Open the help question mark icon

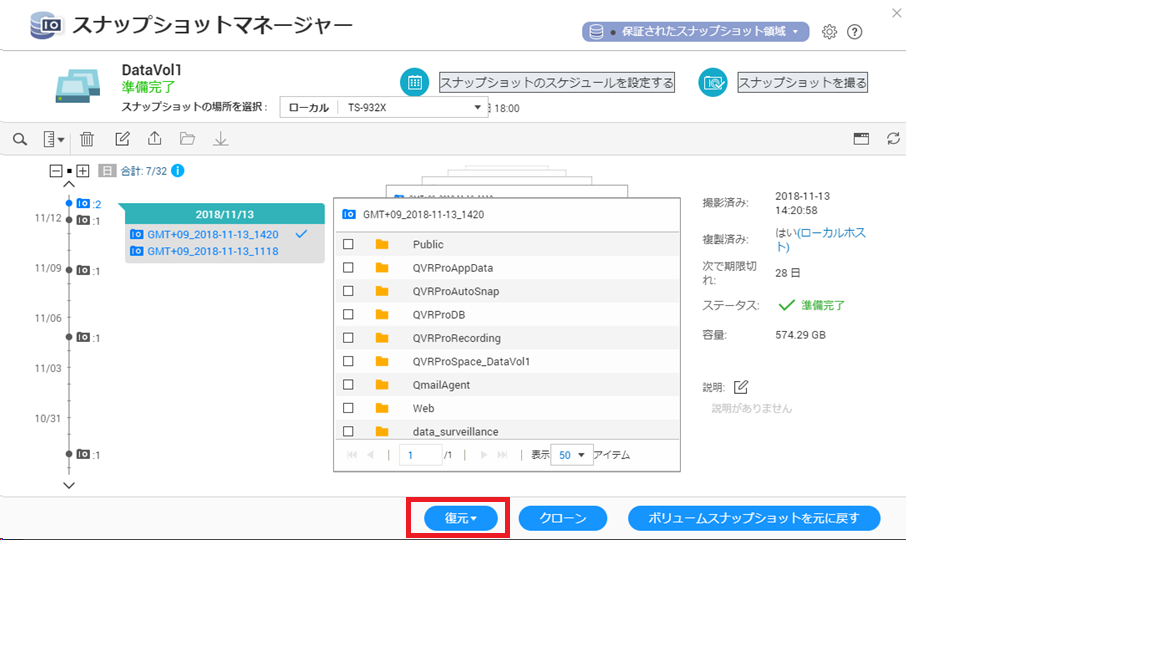click(x=854, y=32)
